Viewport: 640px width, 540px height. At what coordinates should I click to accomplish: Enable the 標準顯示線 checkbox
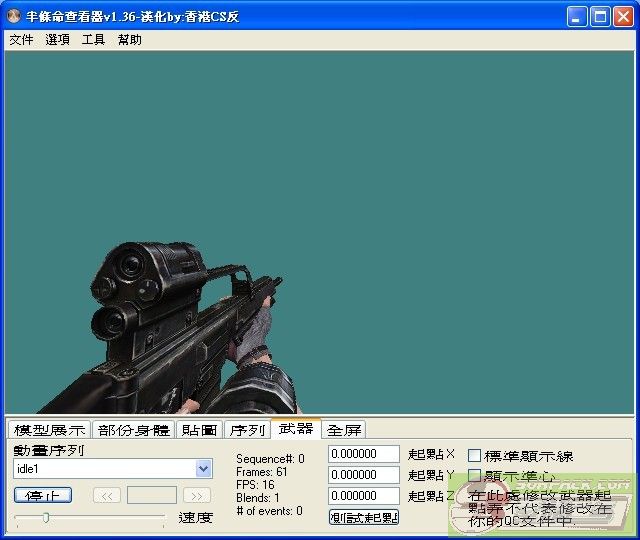[x=475, y=456]
